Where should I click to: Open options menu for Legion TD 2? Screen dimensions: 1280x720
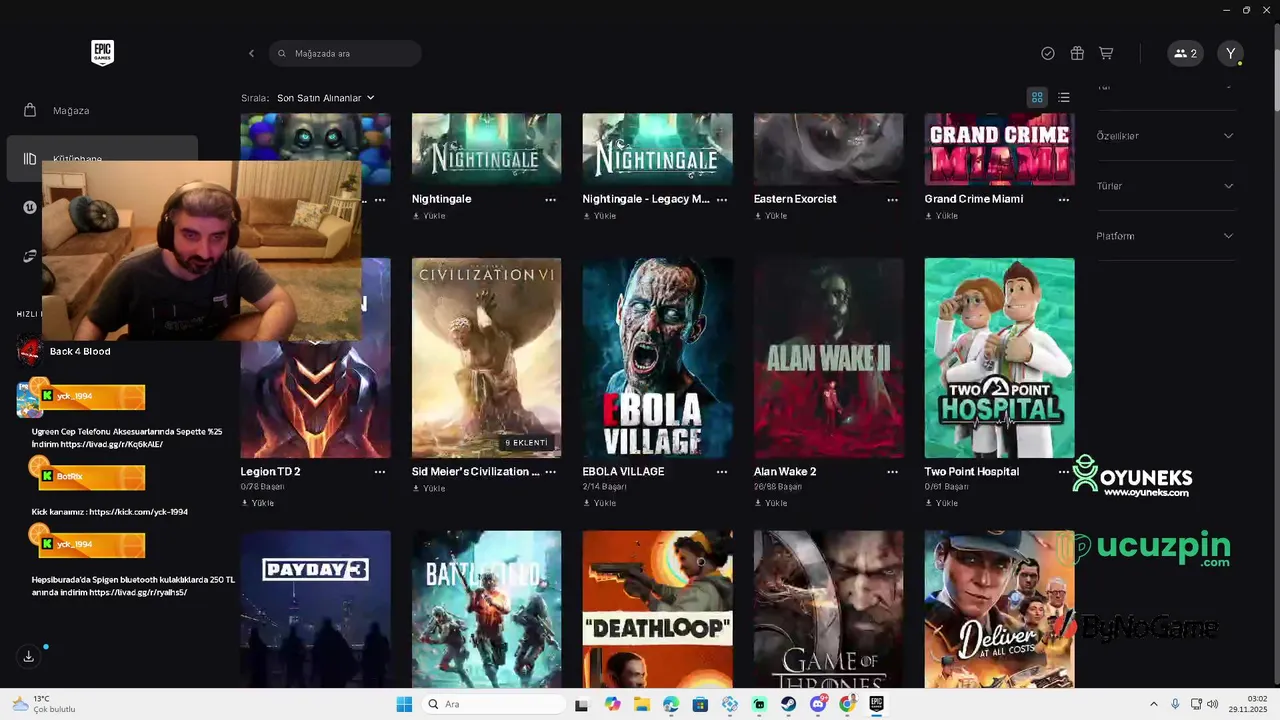point(379,472)
